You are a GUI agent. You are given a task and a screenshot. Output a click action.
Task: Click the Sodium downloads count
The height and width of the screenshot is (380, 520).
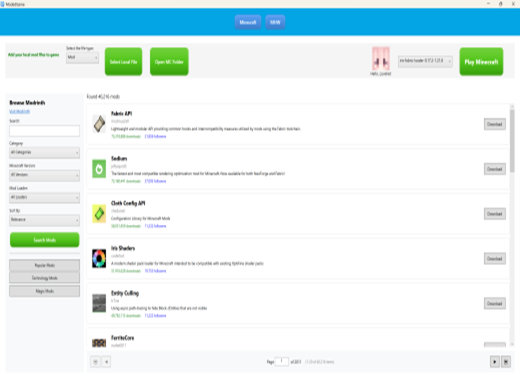click(x=126, y=181)
